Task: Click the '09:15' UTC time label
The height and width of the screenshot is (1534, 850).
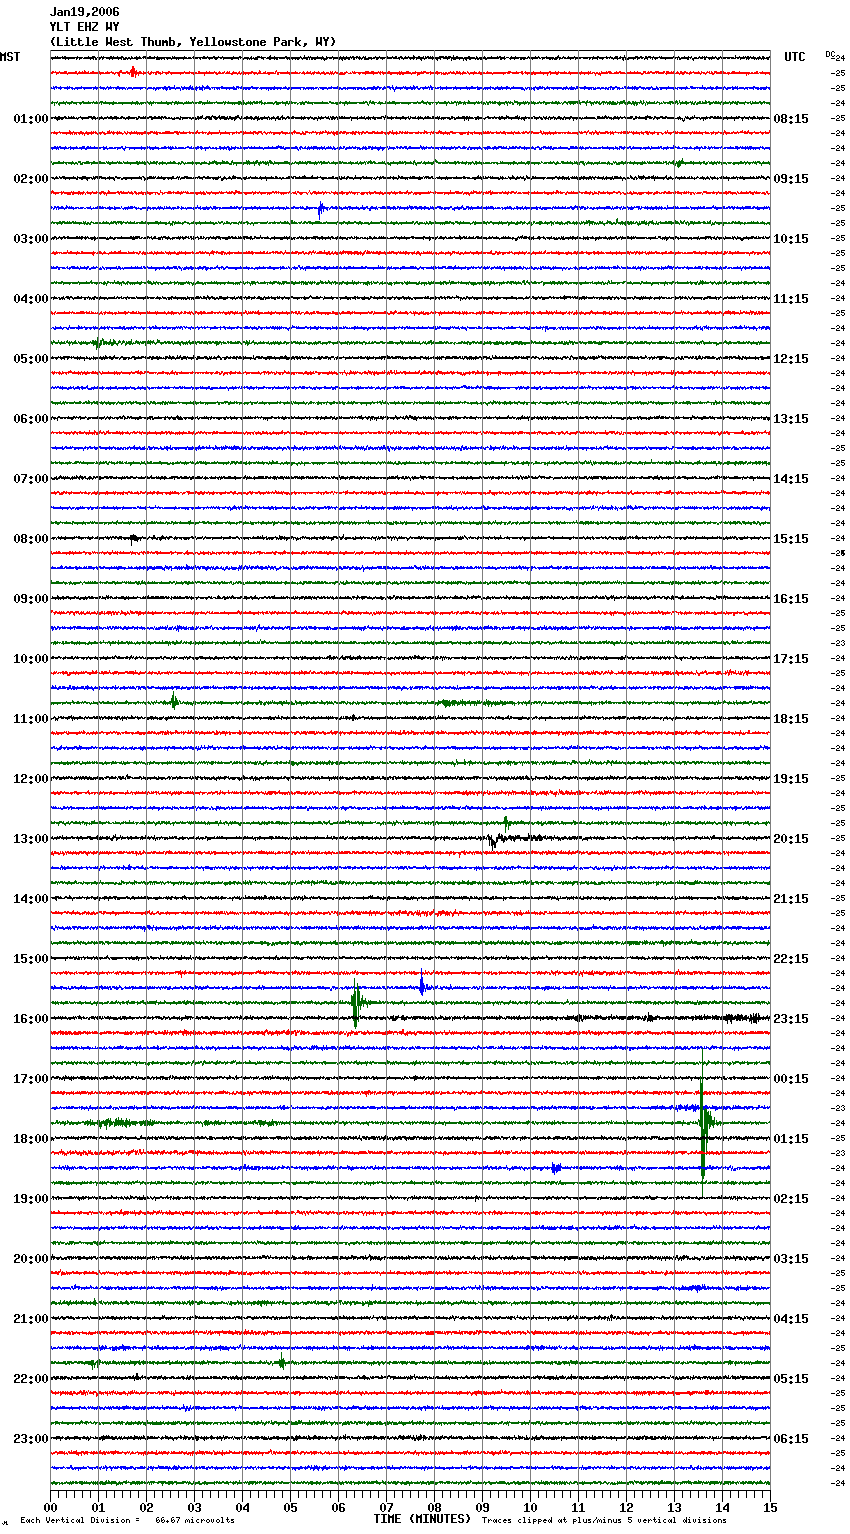Action: coord(791,179)
